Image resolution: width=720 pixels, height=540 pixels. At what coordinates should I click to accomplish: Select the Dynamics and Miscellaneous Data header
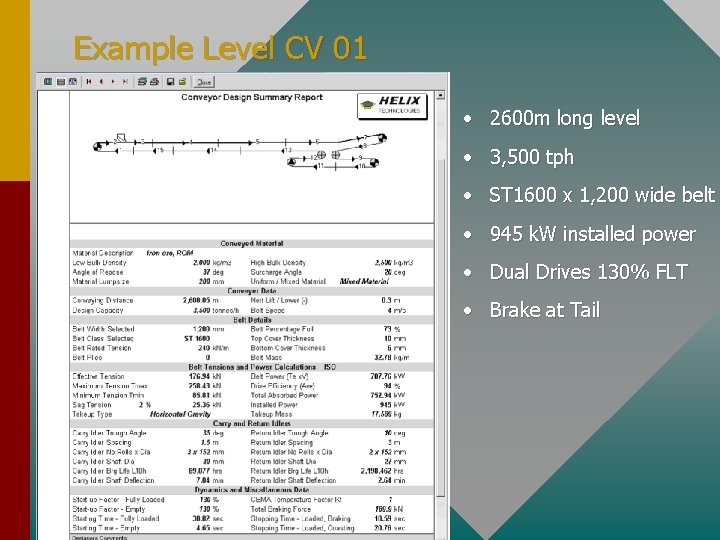252,490
